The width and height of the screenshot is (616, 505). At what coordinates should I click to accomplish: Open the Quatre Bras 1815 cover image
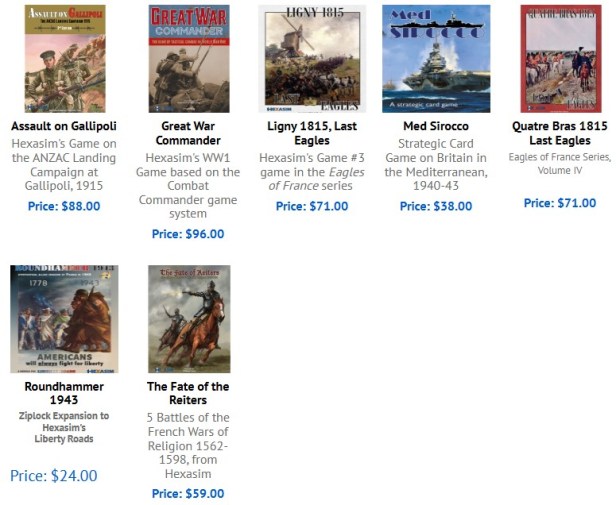click(561, 59)
